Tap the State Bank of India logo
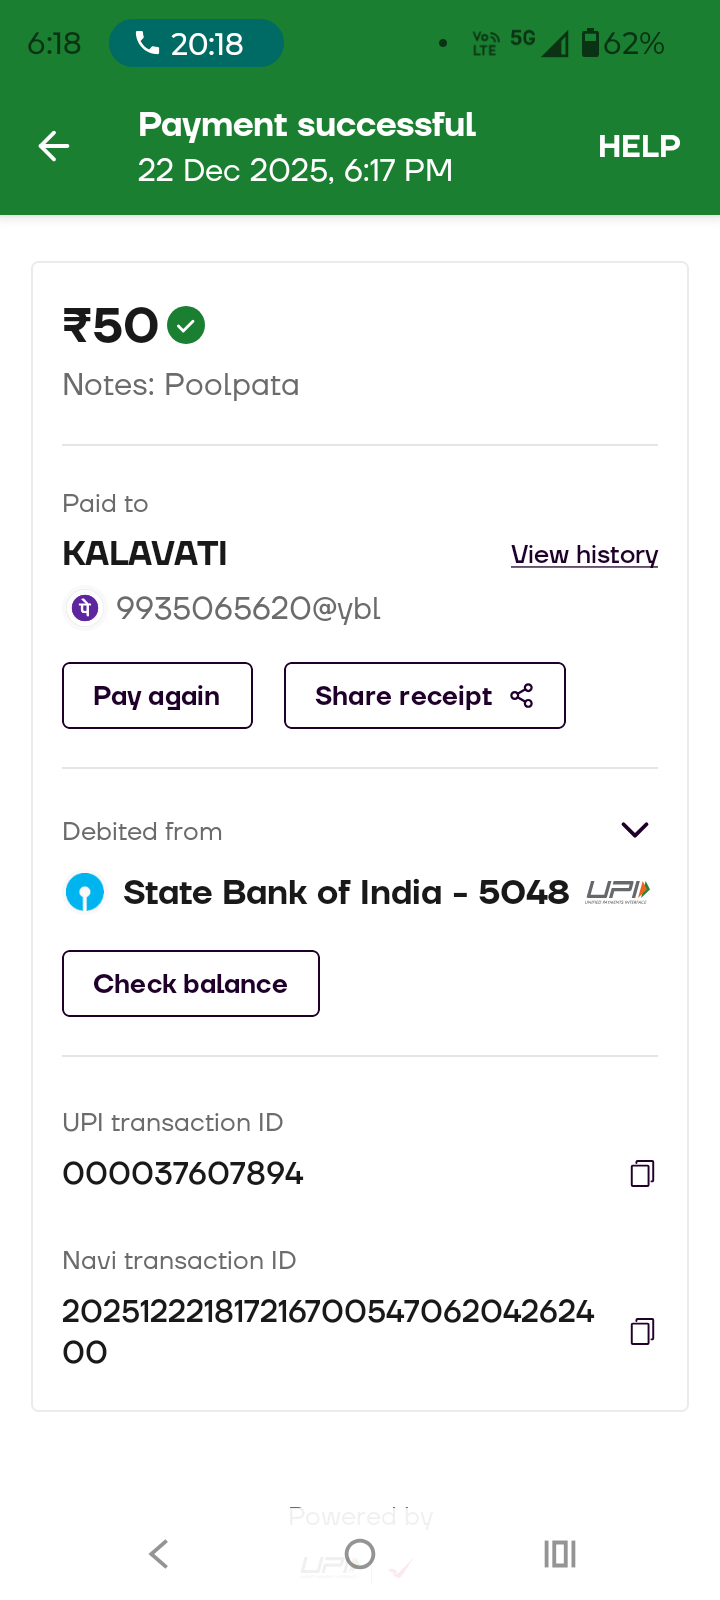Viewport: 720px width, 1600px height. point(85,892)
